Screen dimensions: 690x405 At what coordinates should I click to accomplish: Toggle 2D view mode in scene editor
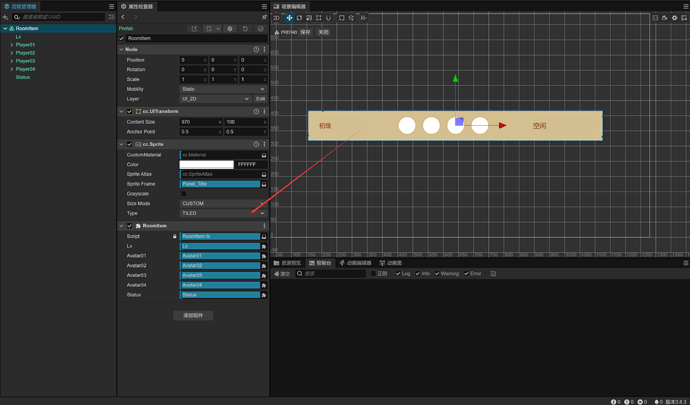click(x=276, y=18)
